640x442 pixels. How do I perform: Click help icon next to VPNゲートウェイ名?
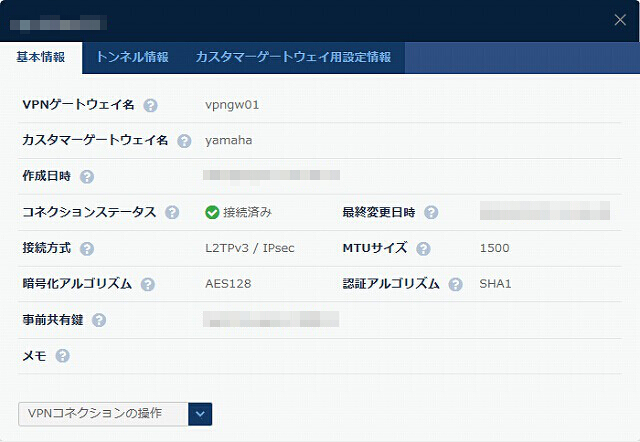point(150,105)
